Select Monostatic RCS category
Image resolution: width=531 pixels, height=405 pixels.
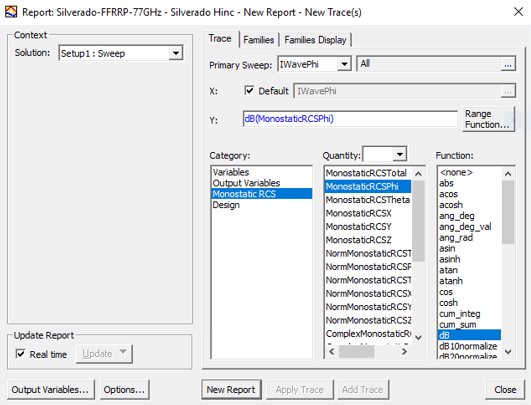click(x=261, y=194)
